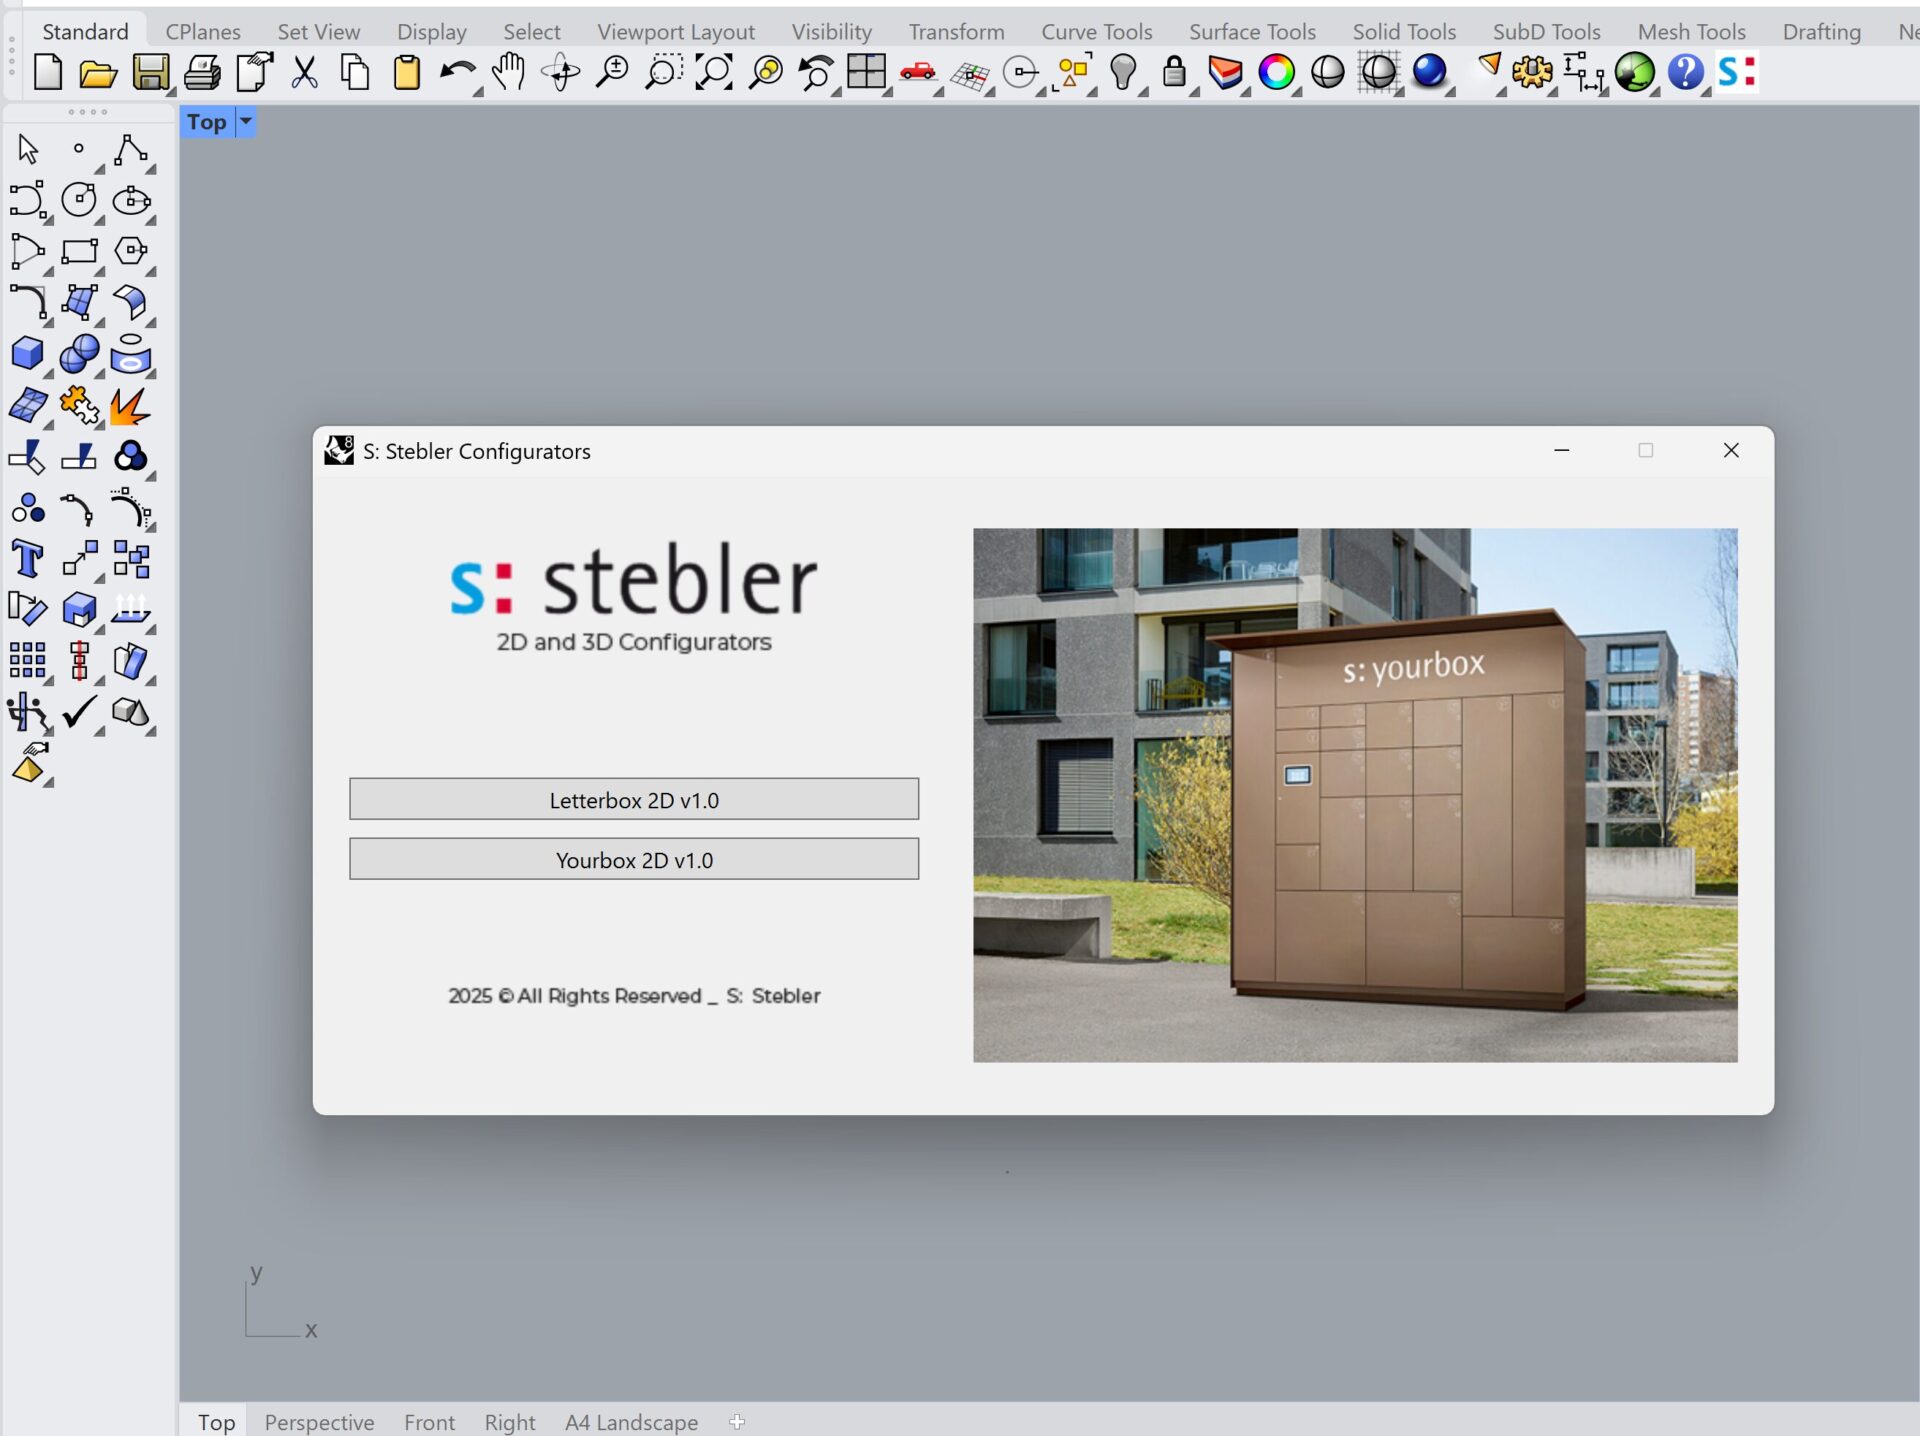Paste with the clipboard icon
1920x1436 pixels.
[x=407, y=73]
